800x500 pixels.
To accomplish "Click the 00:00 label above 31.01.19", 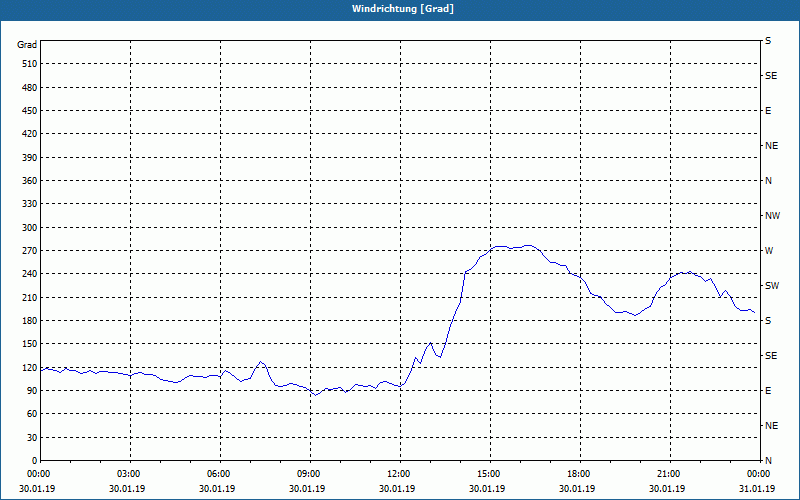I will pos(759,474).
